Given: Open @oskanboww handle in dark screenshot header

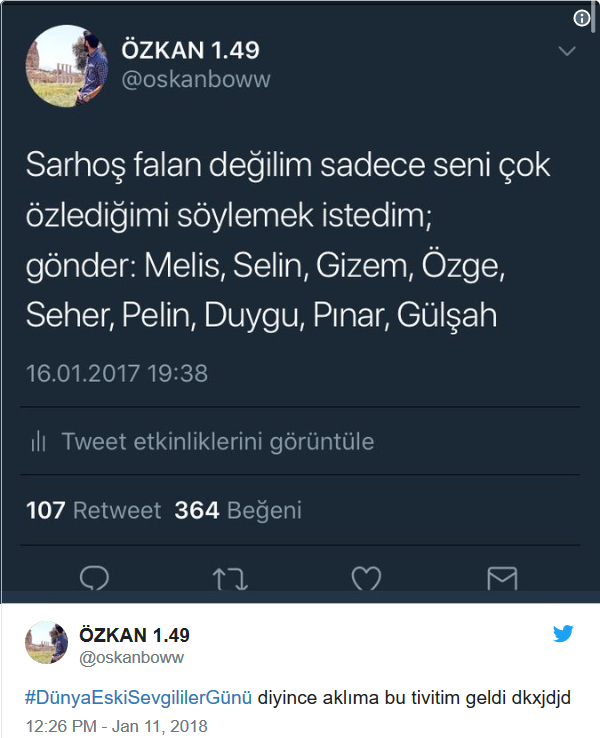Looking at the screenshot, I should click(196, 79).
